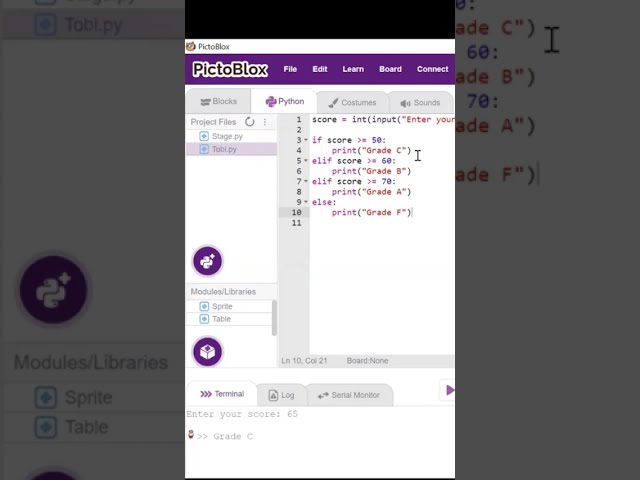Click the 'Modules/Libraries' heading
This screenshot has width=640, height=480.
223,291
